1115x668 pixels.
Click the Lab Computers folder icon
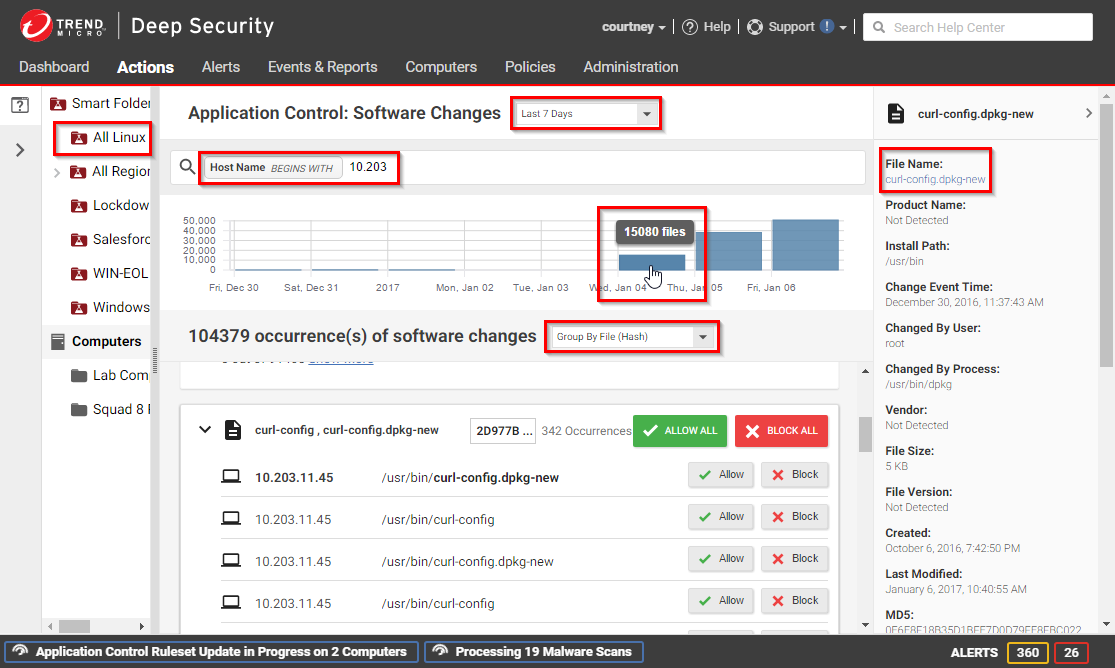tap(80, 375)
